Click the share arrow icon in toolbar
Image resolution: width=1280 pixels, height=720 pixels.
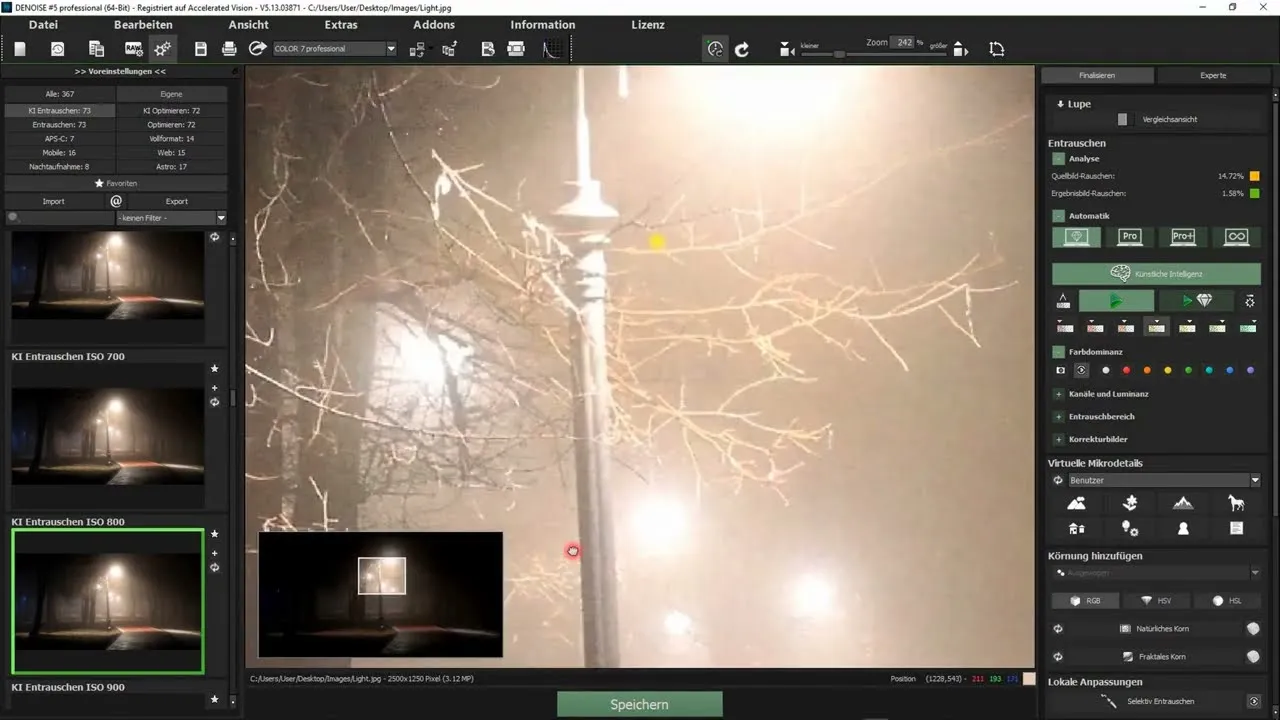coord(257,48)
